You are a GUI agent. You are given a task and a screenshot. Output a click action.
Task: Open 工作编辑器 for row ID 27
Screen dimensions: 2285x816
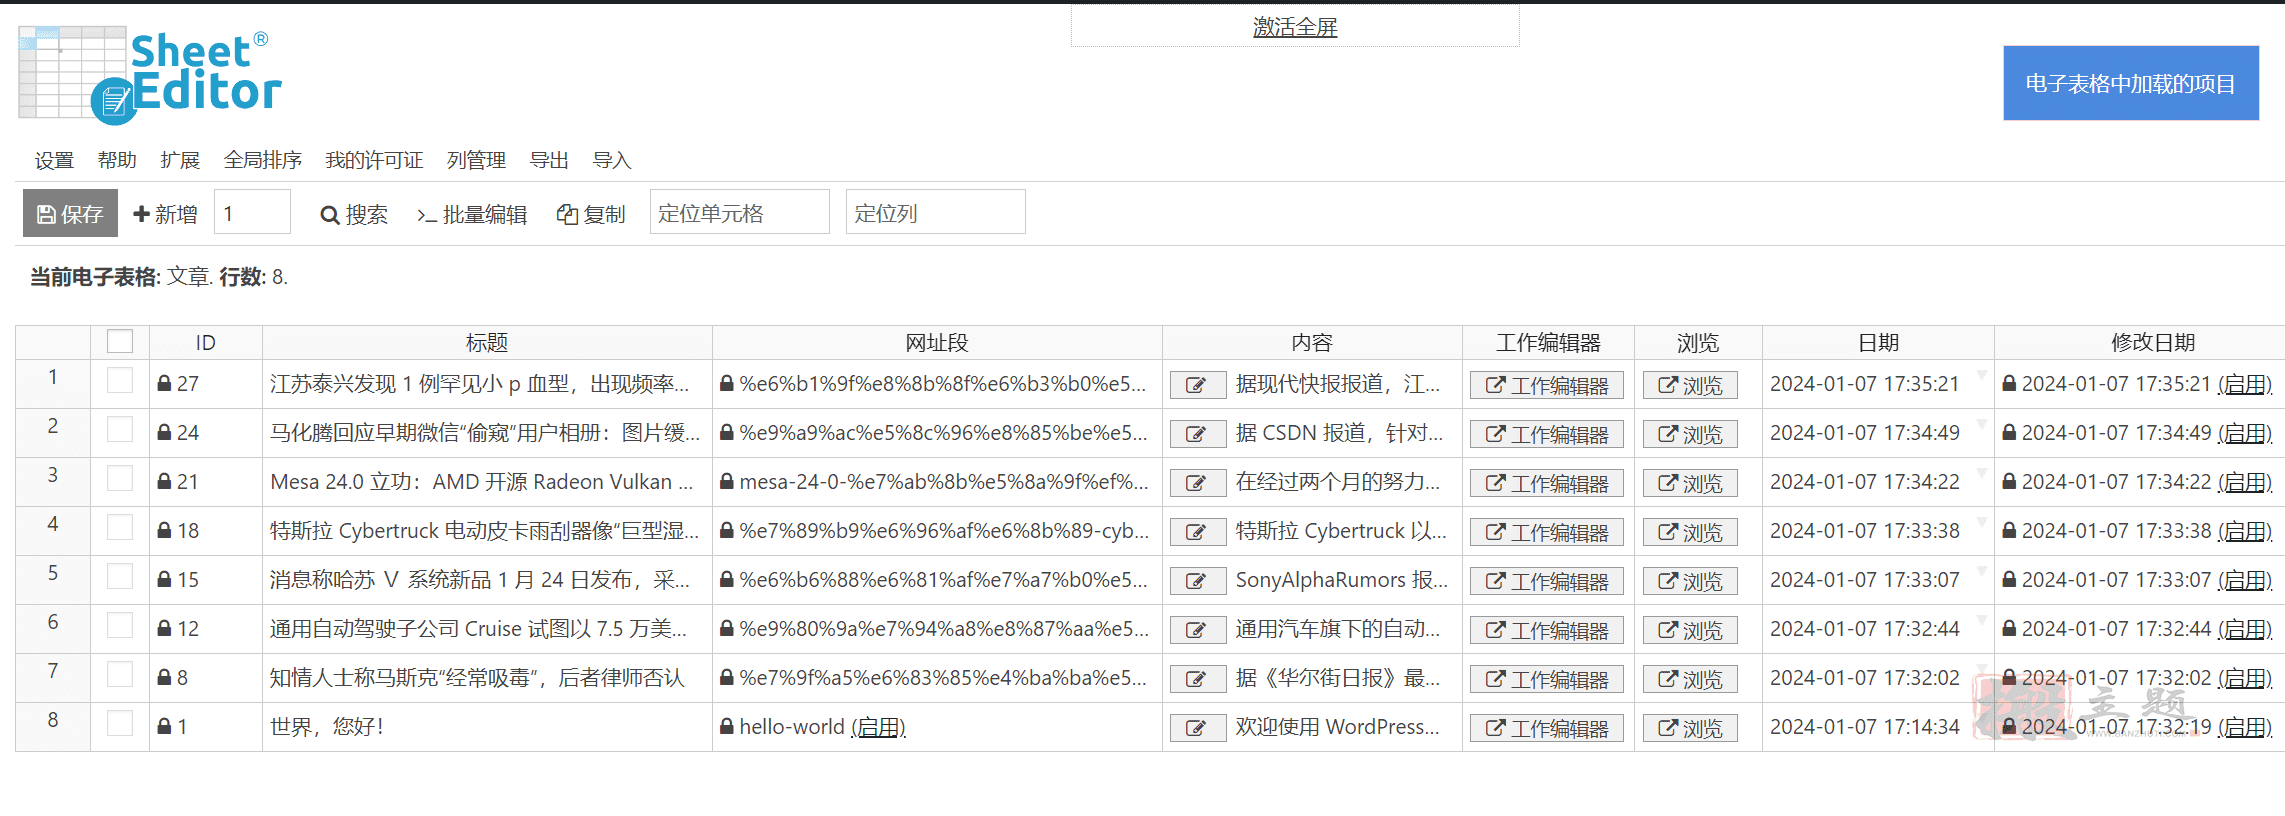1547,385
